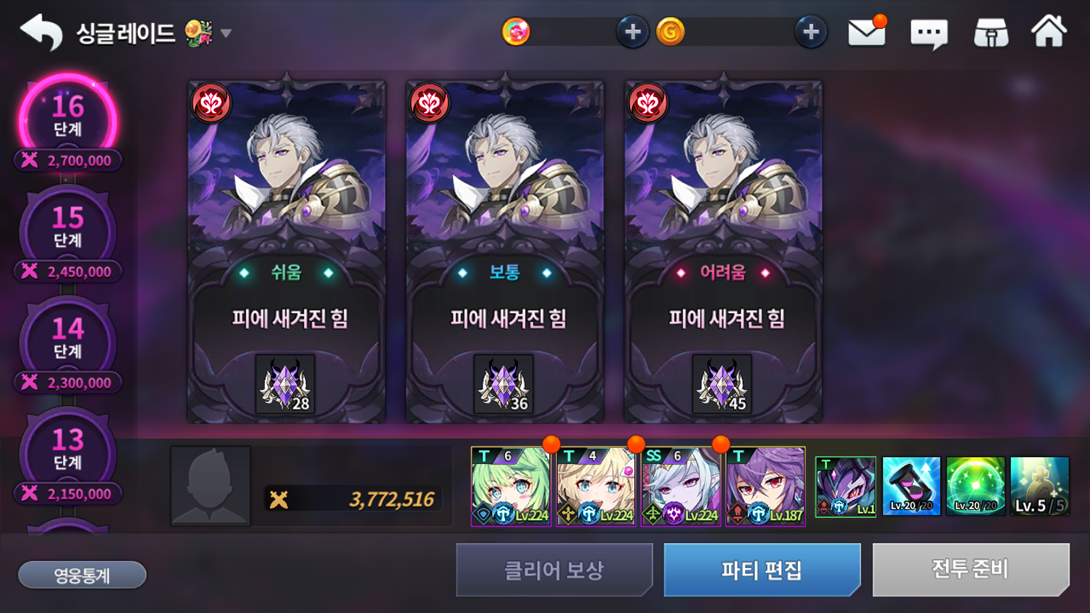Select stage 16 단계
The width and height of the screenshot is (1090, 613).
67,116
